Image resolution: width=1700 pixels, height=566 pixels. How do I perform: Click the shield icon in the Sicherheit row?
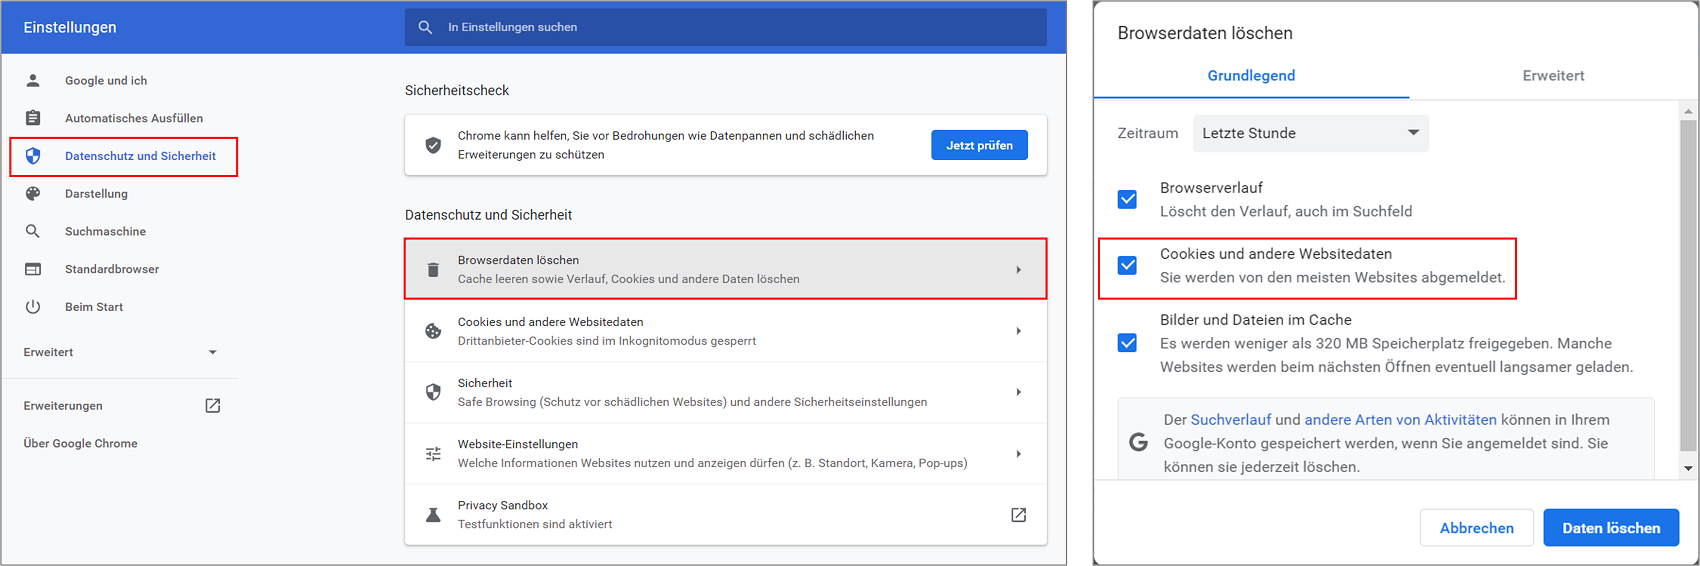(433, 392)
